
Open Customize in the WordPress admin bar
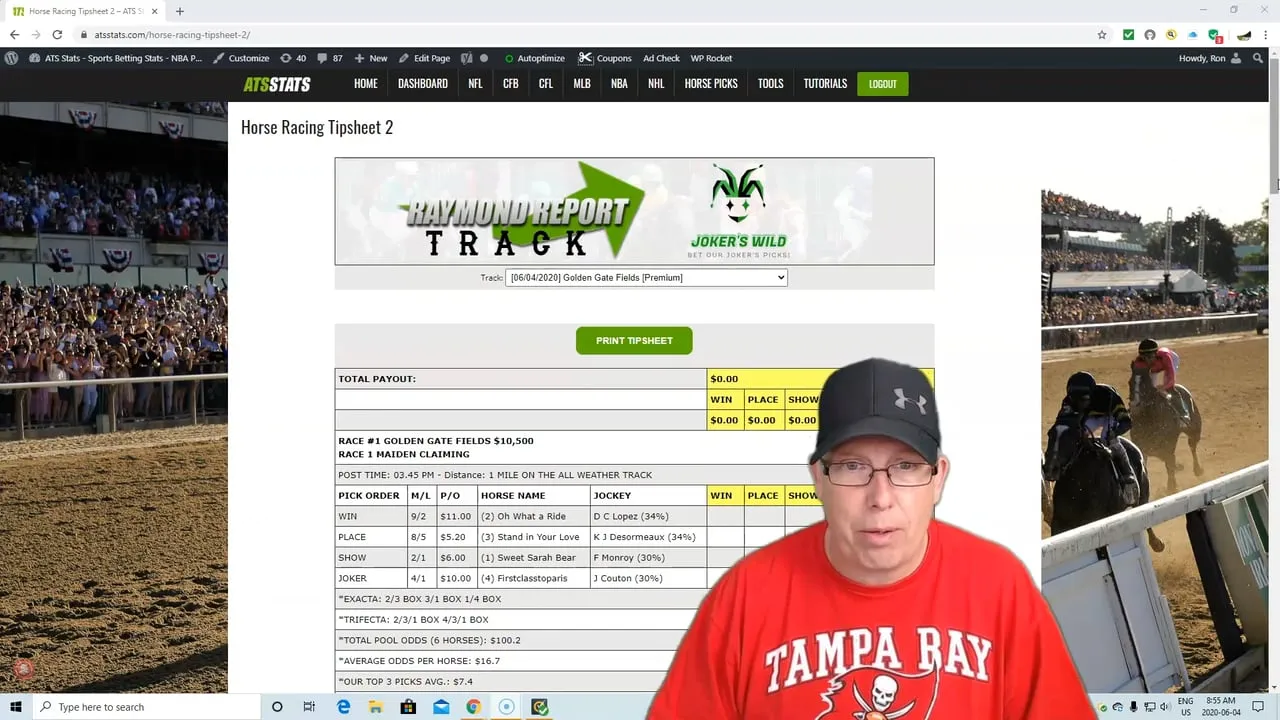pos(241,58)
